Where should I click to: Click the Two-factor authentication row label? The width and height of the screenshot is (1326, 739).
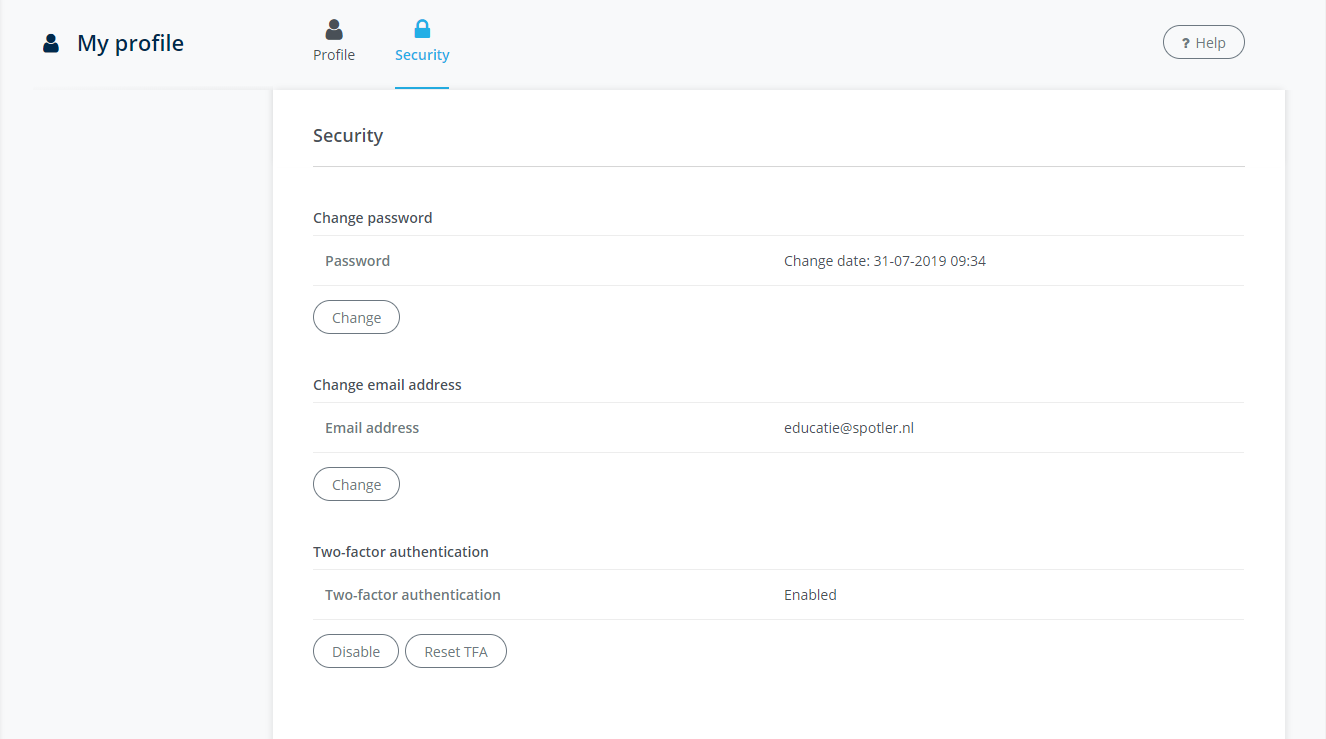(x=412, y=594)
